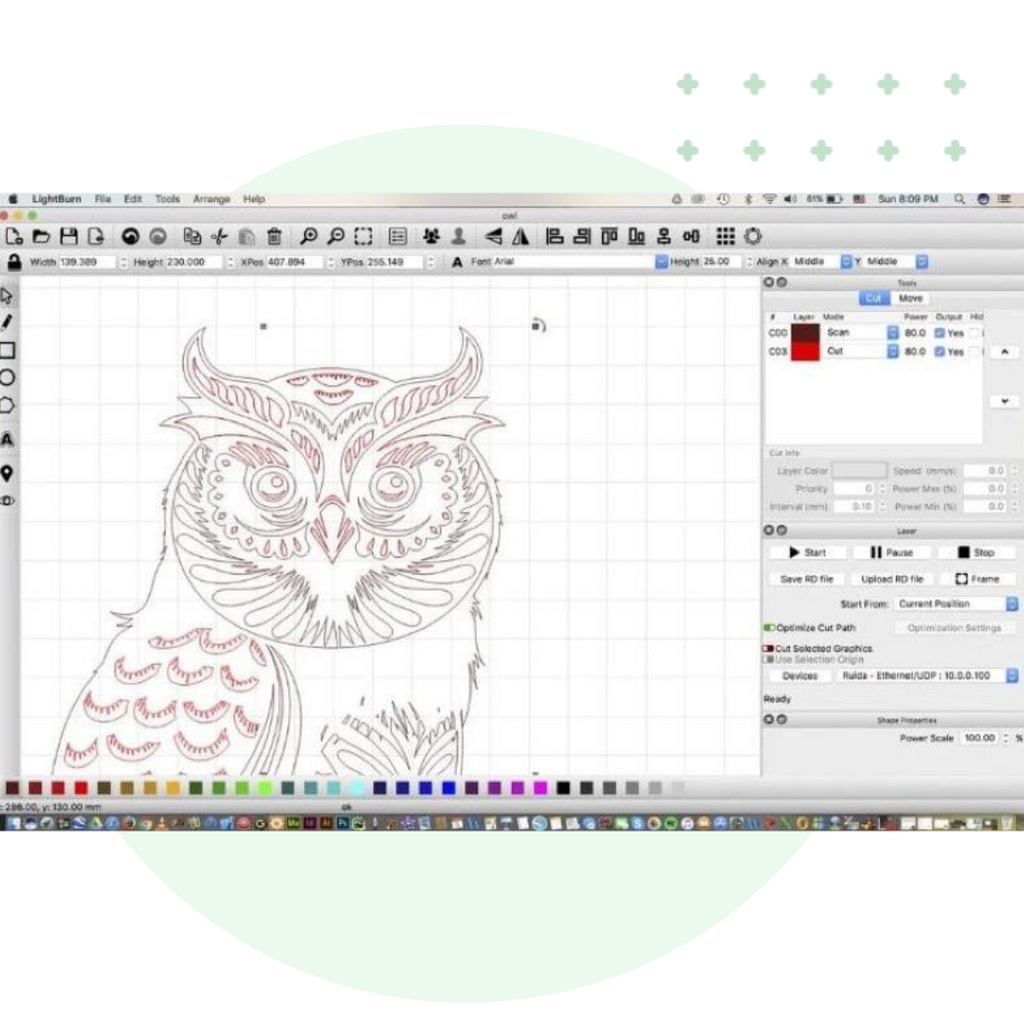Select the Draw Lines pencil tool
1024x1024 pixels.
[x=7, y=322]
